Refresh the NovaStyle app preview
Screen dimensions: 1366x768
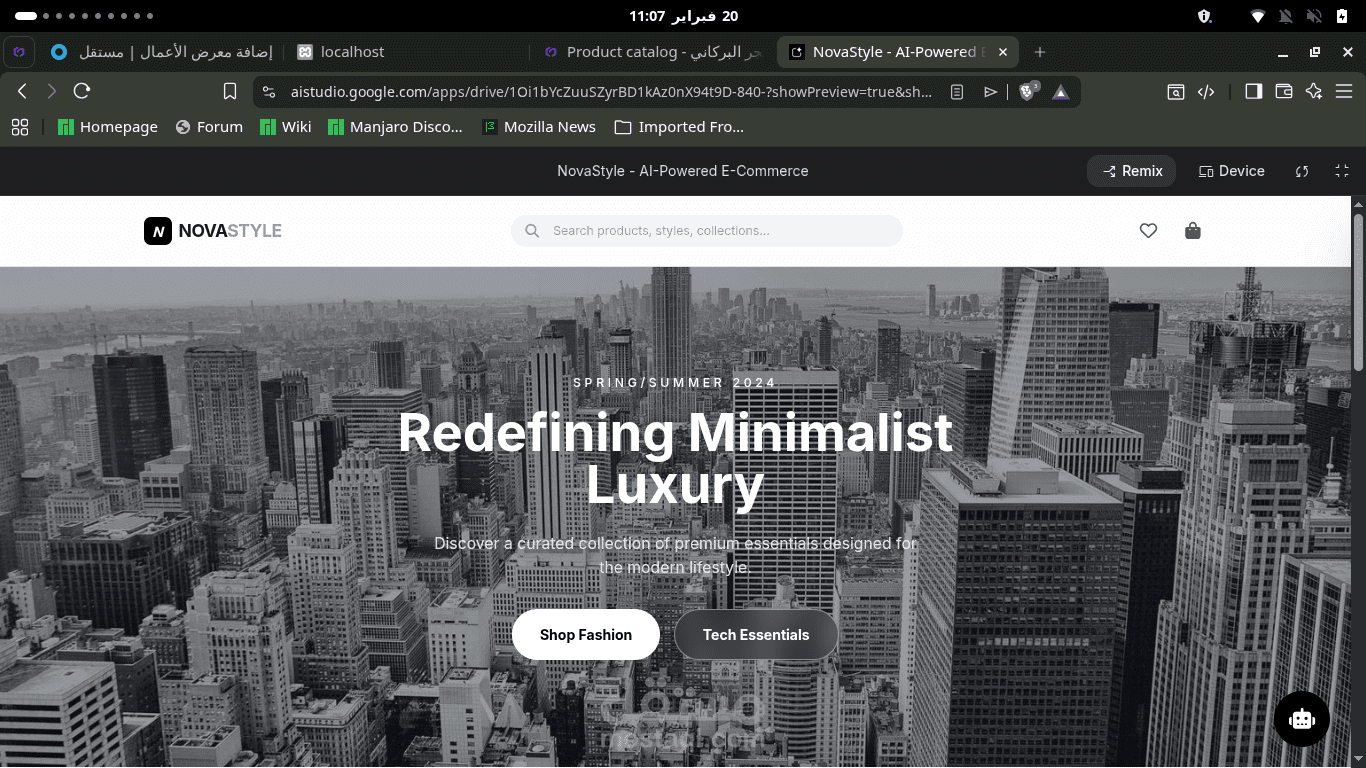pos(1301,171)
